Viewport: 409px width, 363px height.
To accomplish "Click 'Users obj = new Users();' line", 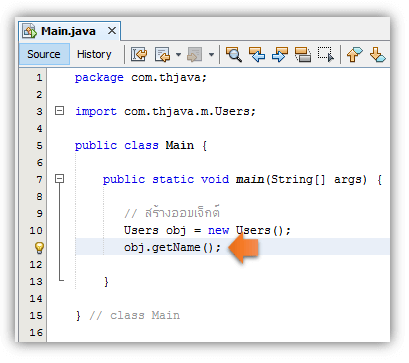I will (207, 231).
